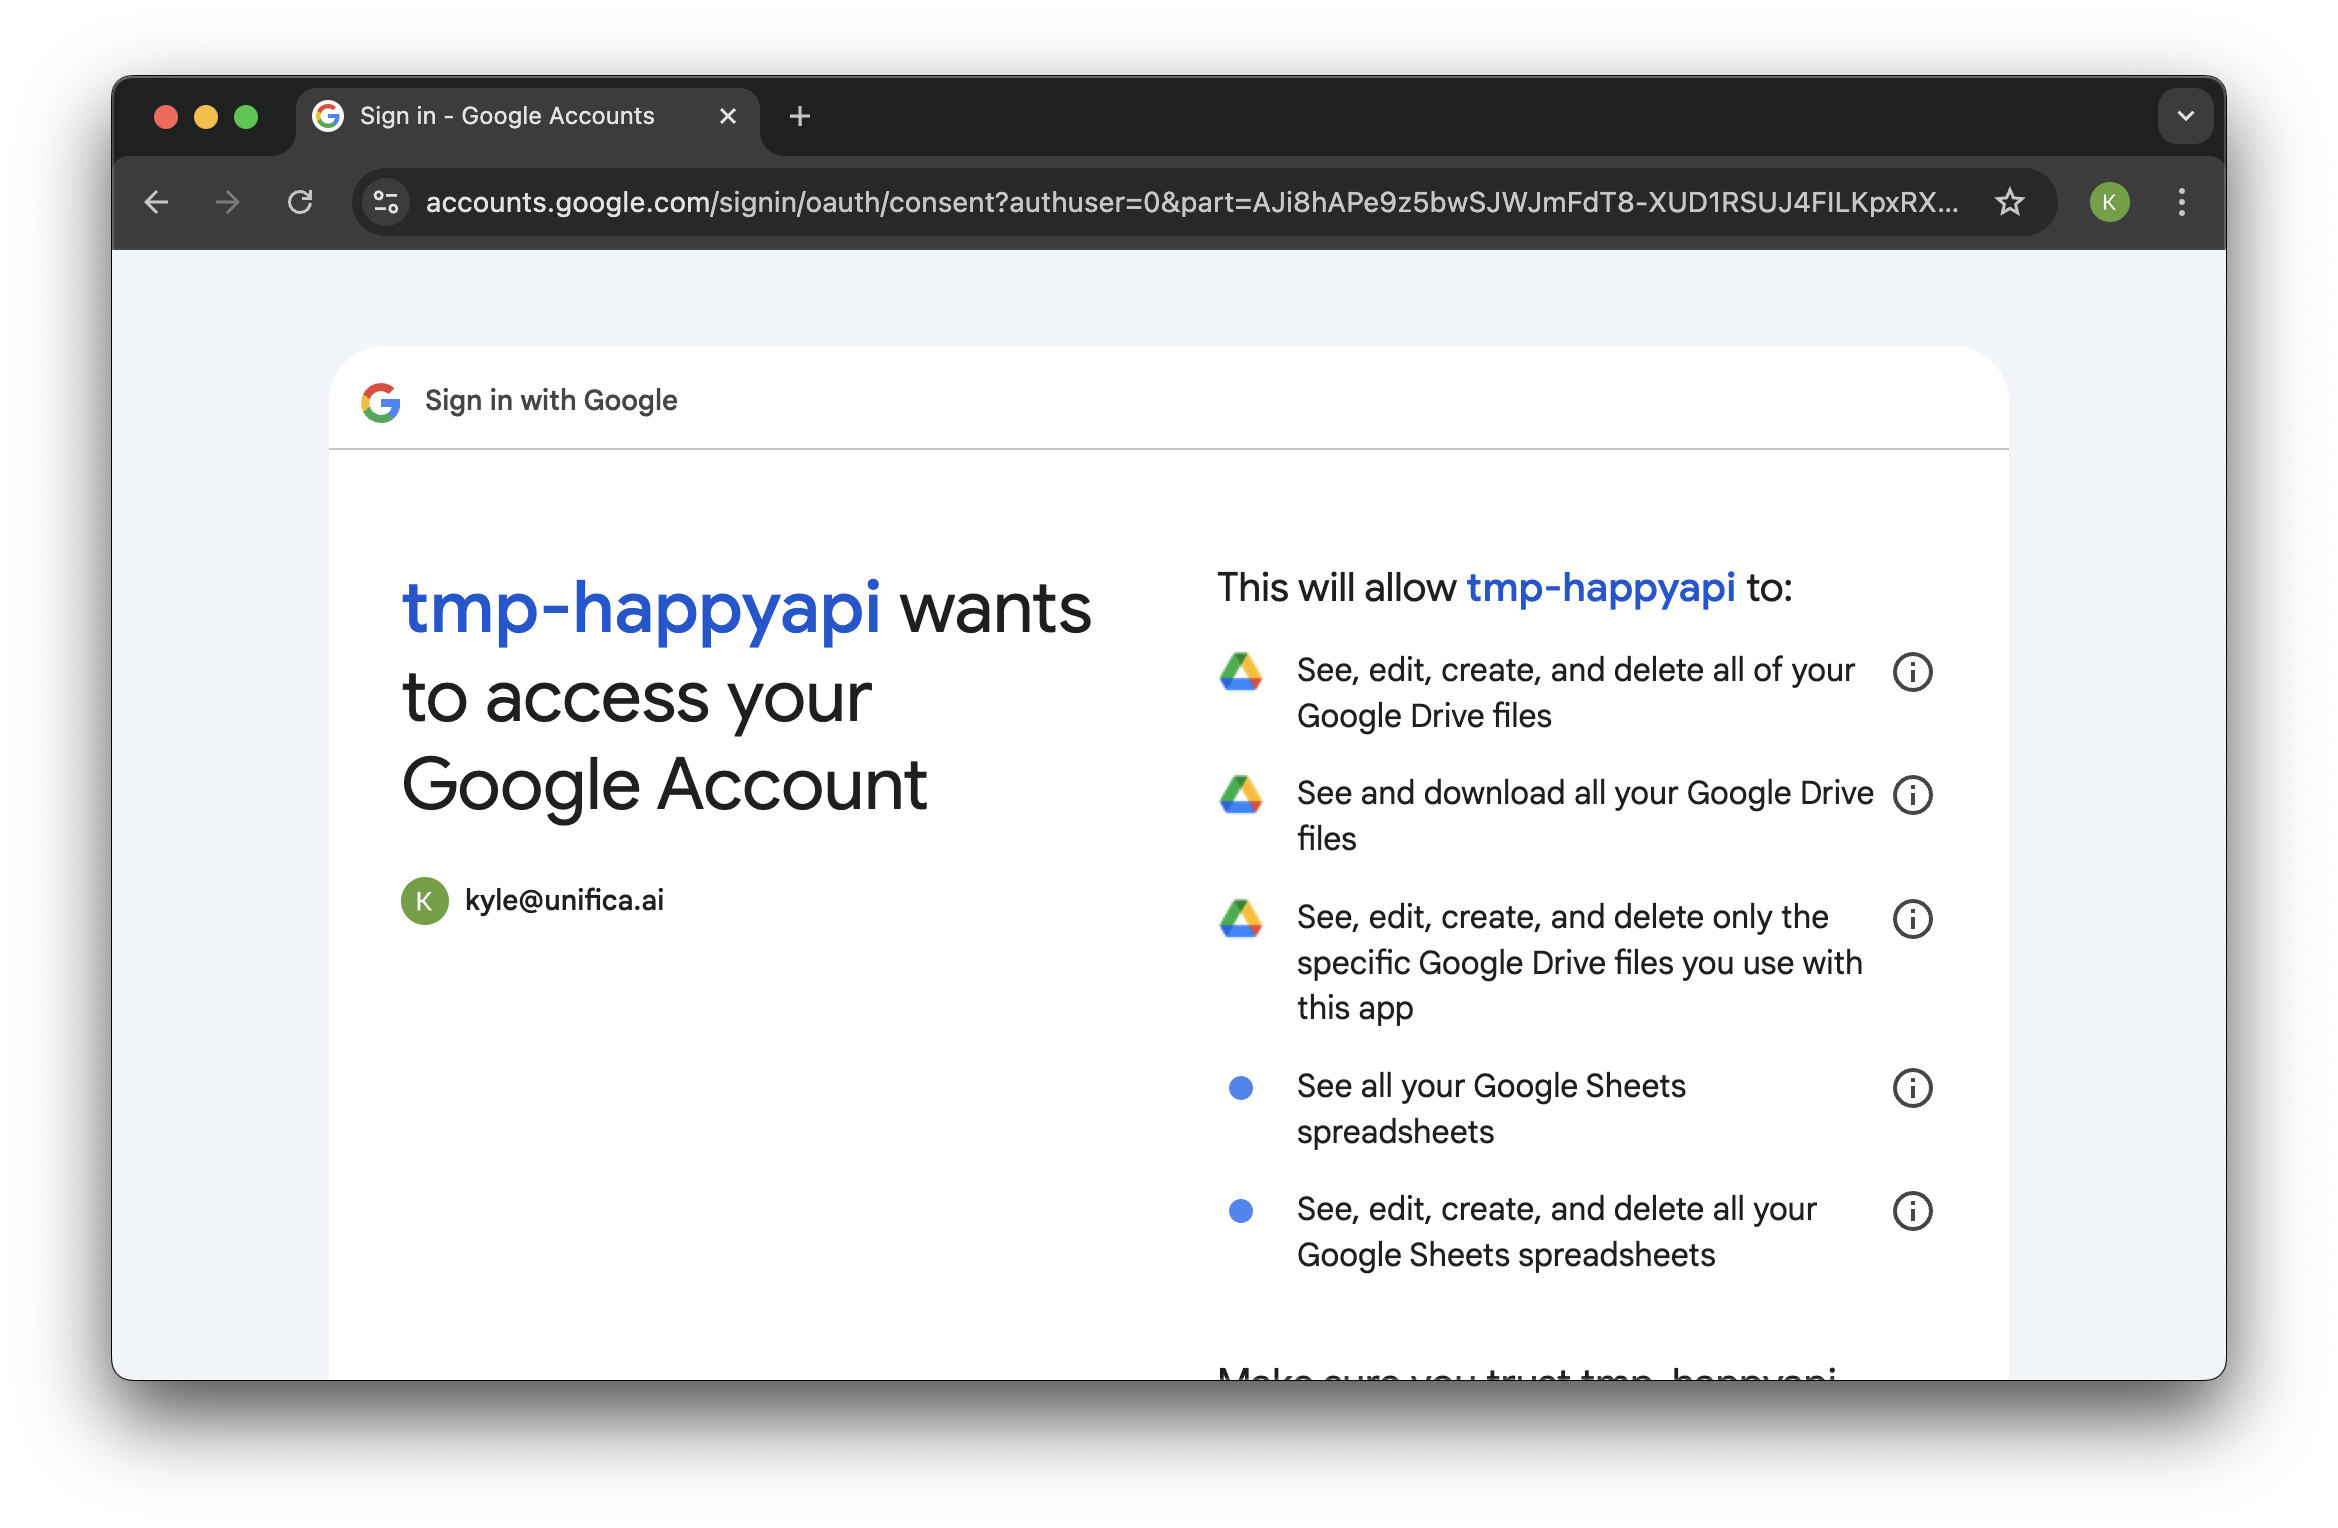The image size is (2338, 1528).
Task: Click the Drive icon beside specific files permission
Action: pos(1241,919)
